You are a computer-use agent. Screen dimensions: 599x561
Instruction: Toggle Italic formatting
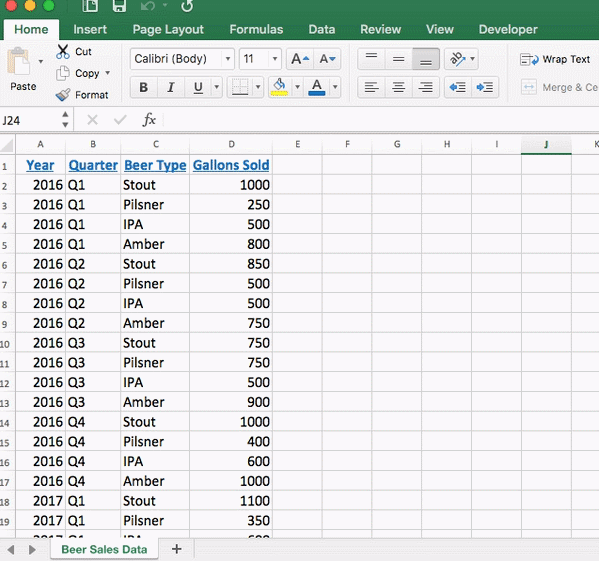coord(171,87)
